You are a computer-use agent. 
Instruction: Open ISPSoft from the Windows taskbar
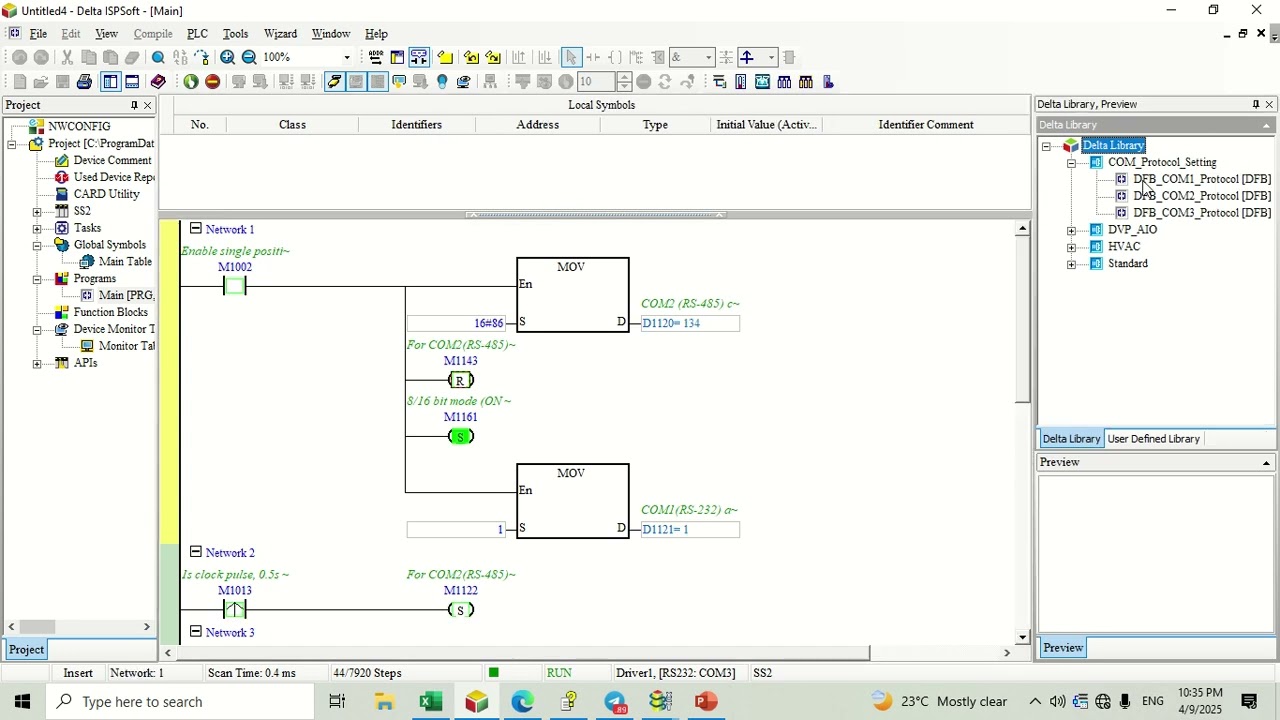[476, 701]
